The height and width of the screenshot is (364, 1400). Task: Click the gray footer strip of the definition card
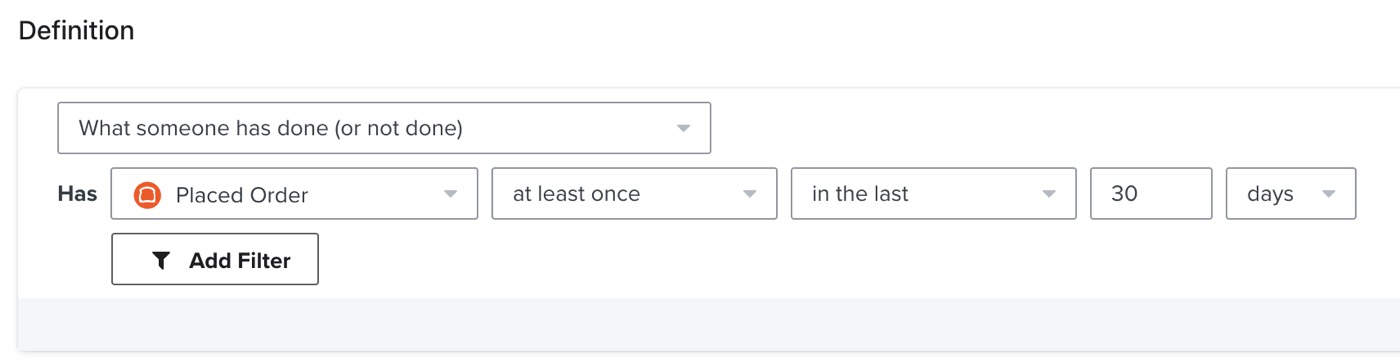[709, 324]
